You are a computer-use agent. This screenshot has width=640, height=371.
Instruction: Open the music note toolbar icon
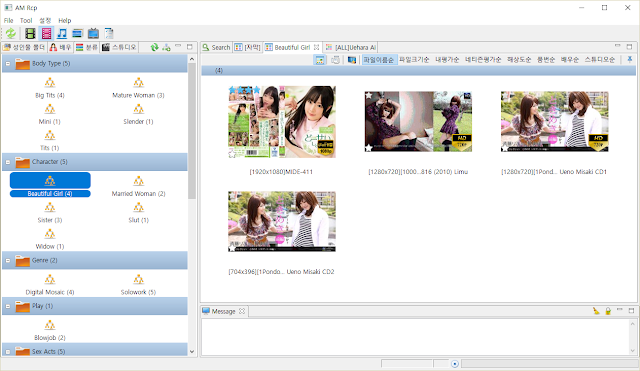(x=62, y=33)
